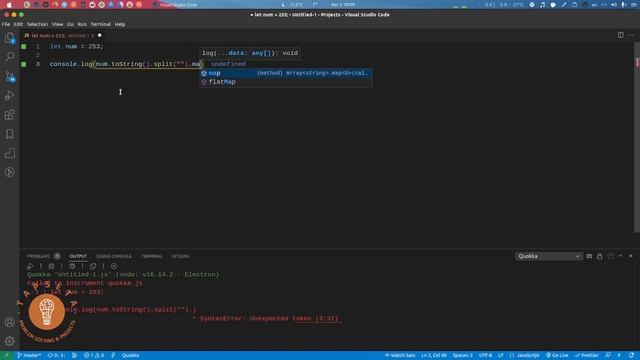
Task: Click the Quokka stop icon in output toolbar
Action: [x=114, y=266]
